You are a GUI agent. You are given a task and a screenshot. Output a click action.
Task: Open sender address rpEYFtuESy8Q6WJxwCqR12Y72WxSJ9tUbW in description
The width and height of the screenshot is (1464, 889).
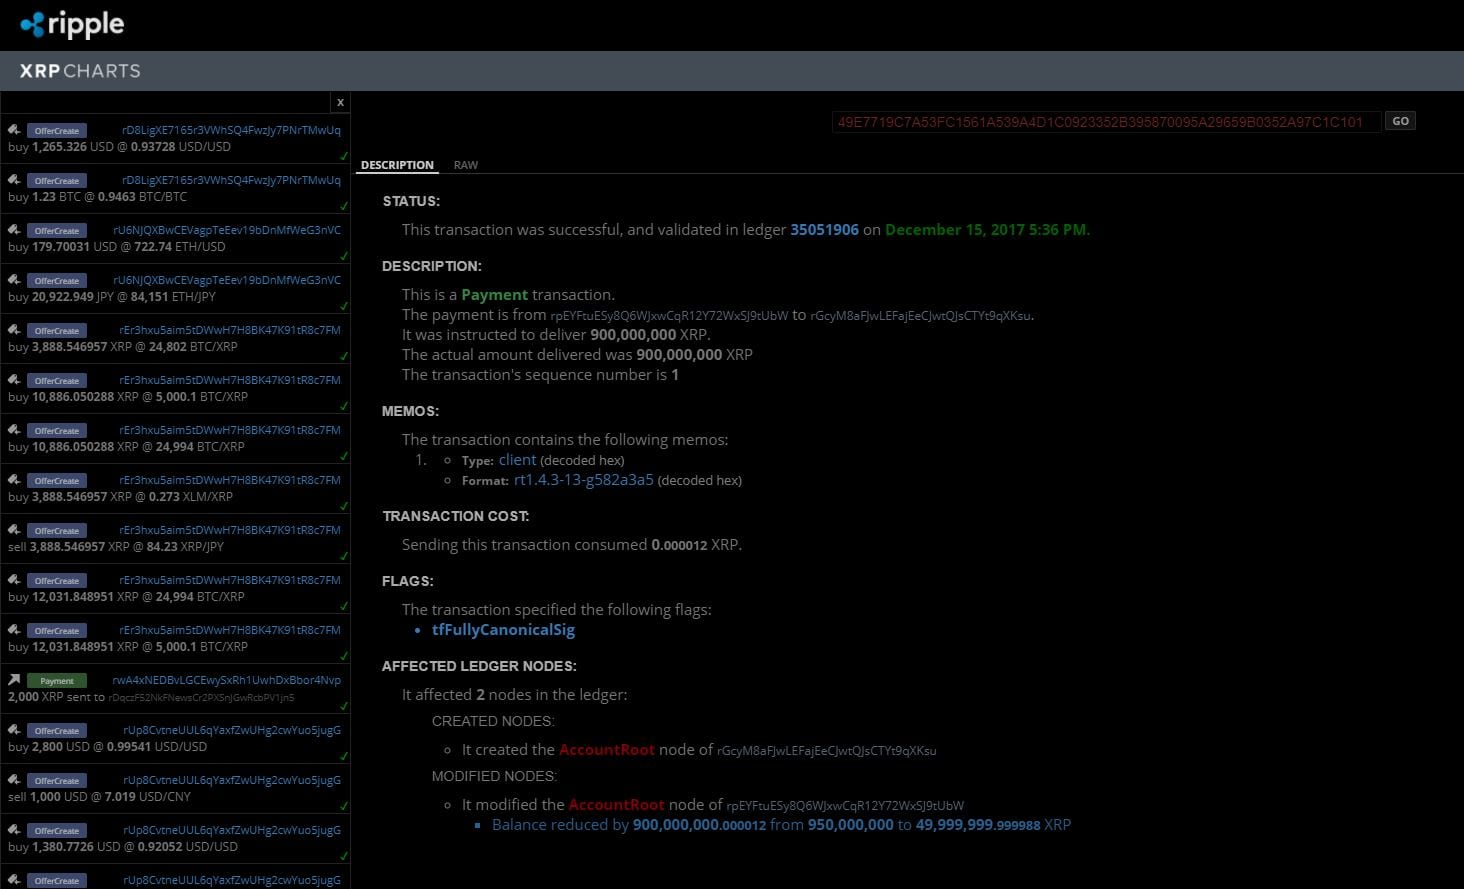pos(669,316)
